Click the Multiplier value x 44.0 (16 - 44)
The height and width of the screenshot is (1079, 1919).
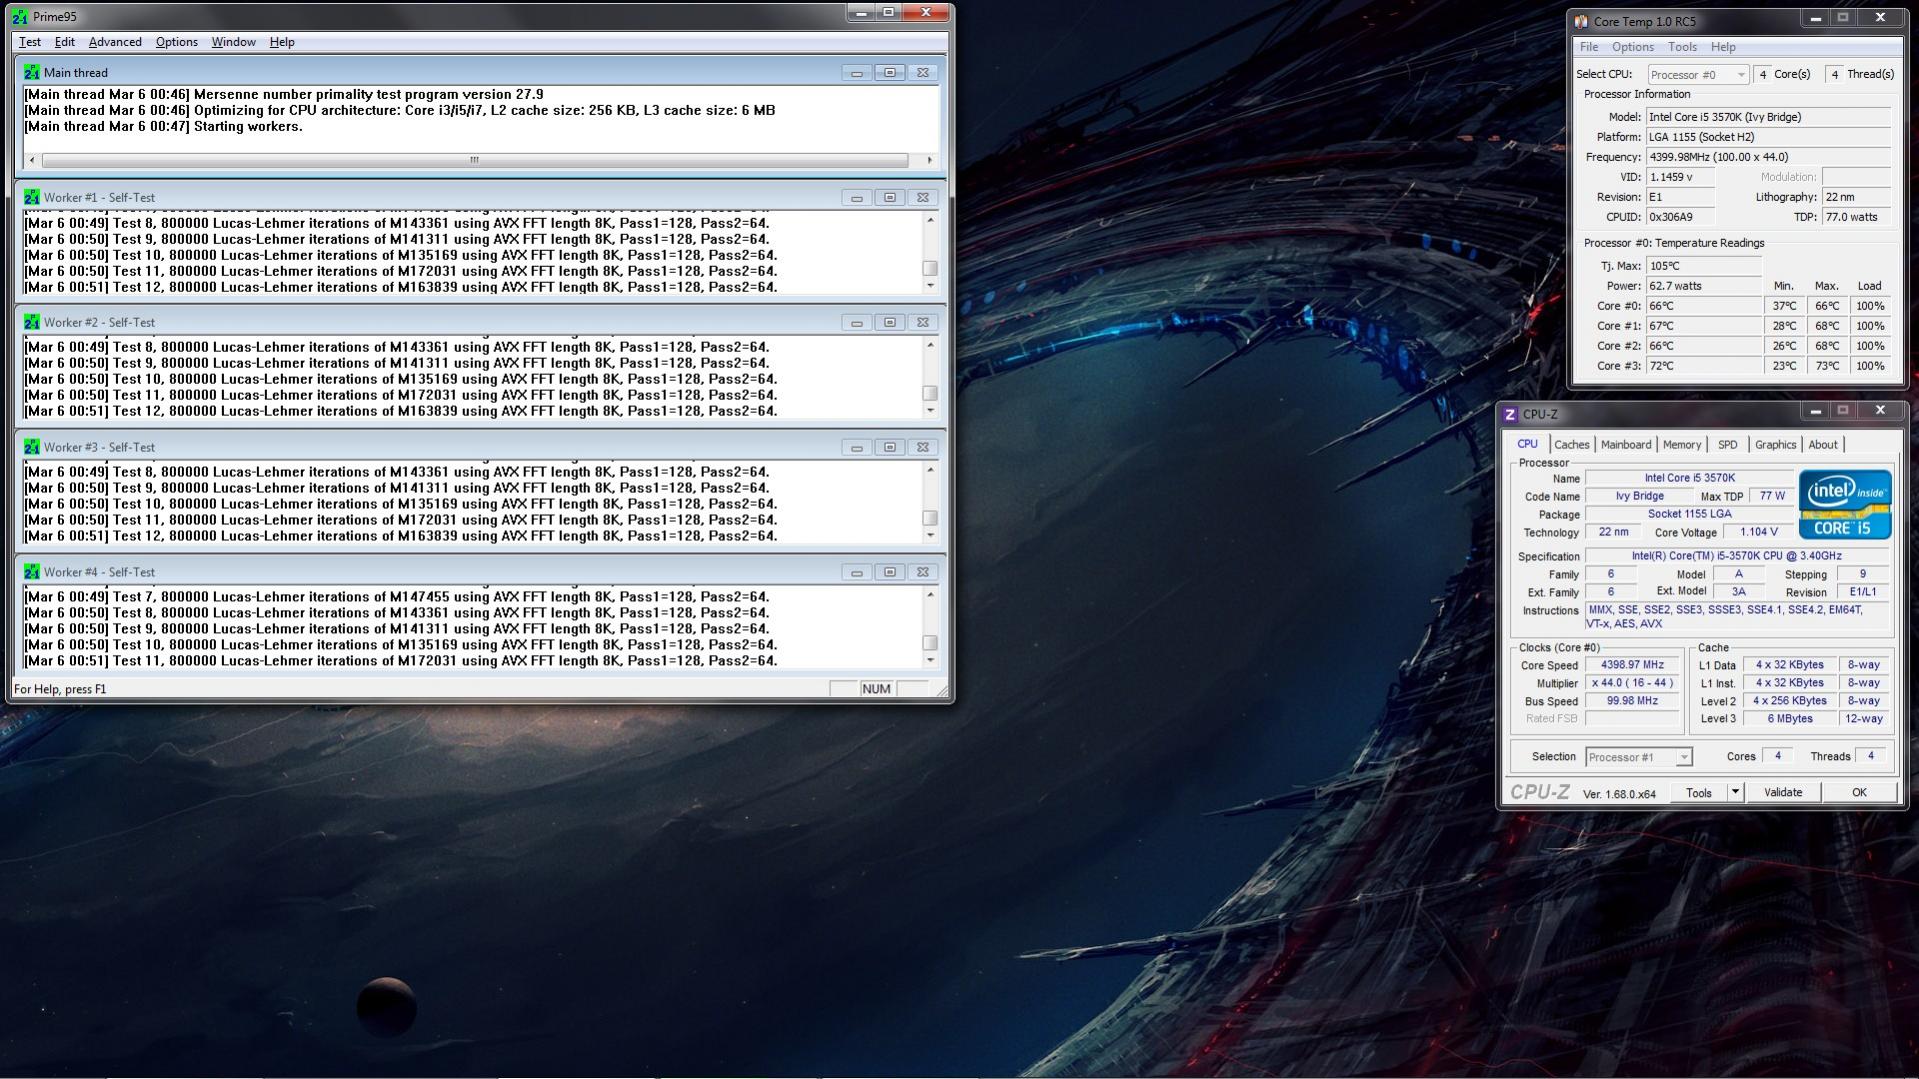(x=1632, y=683)
